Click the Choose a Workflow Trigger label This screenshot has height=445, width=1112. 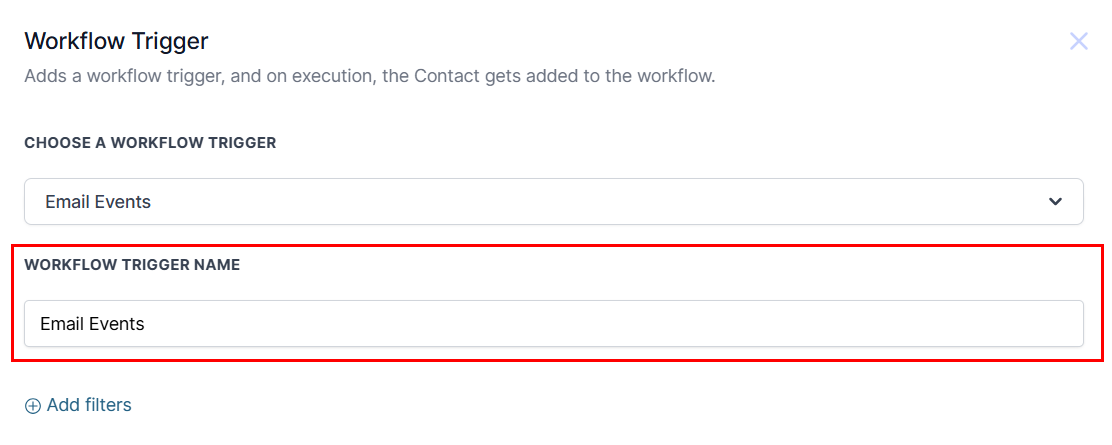tap(150, 143)
